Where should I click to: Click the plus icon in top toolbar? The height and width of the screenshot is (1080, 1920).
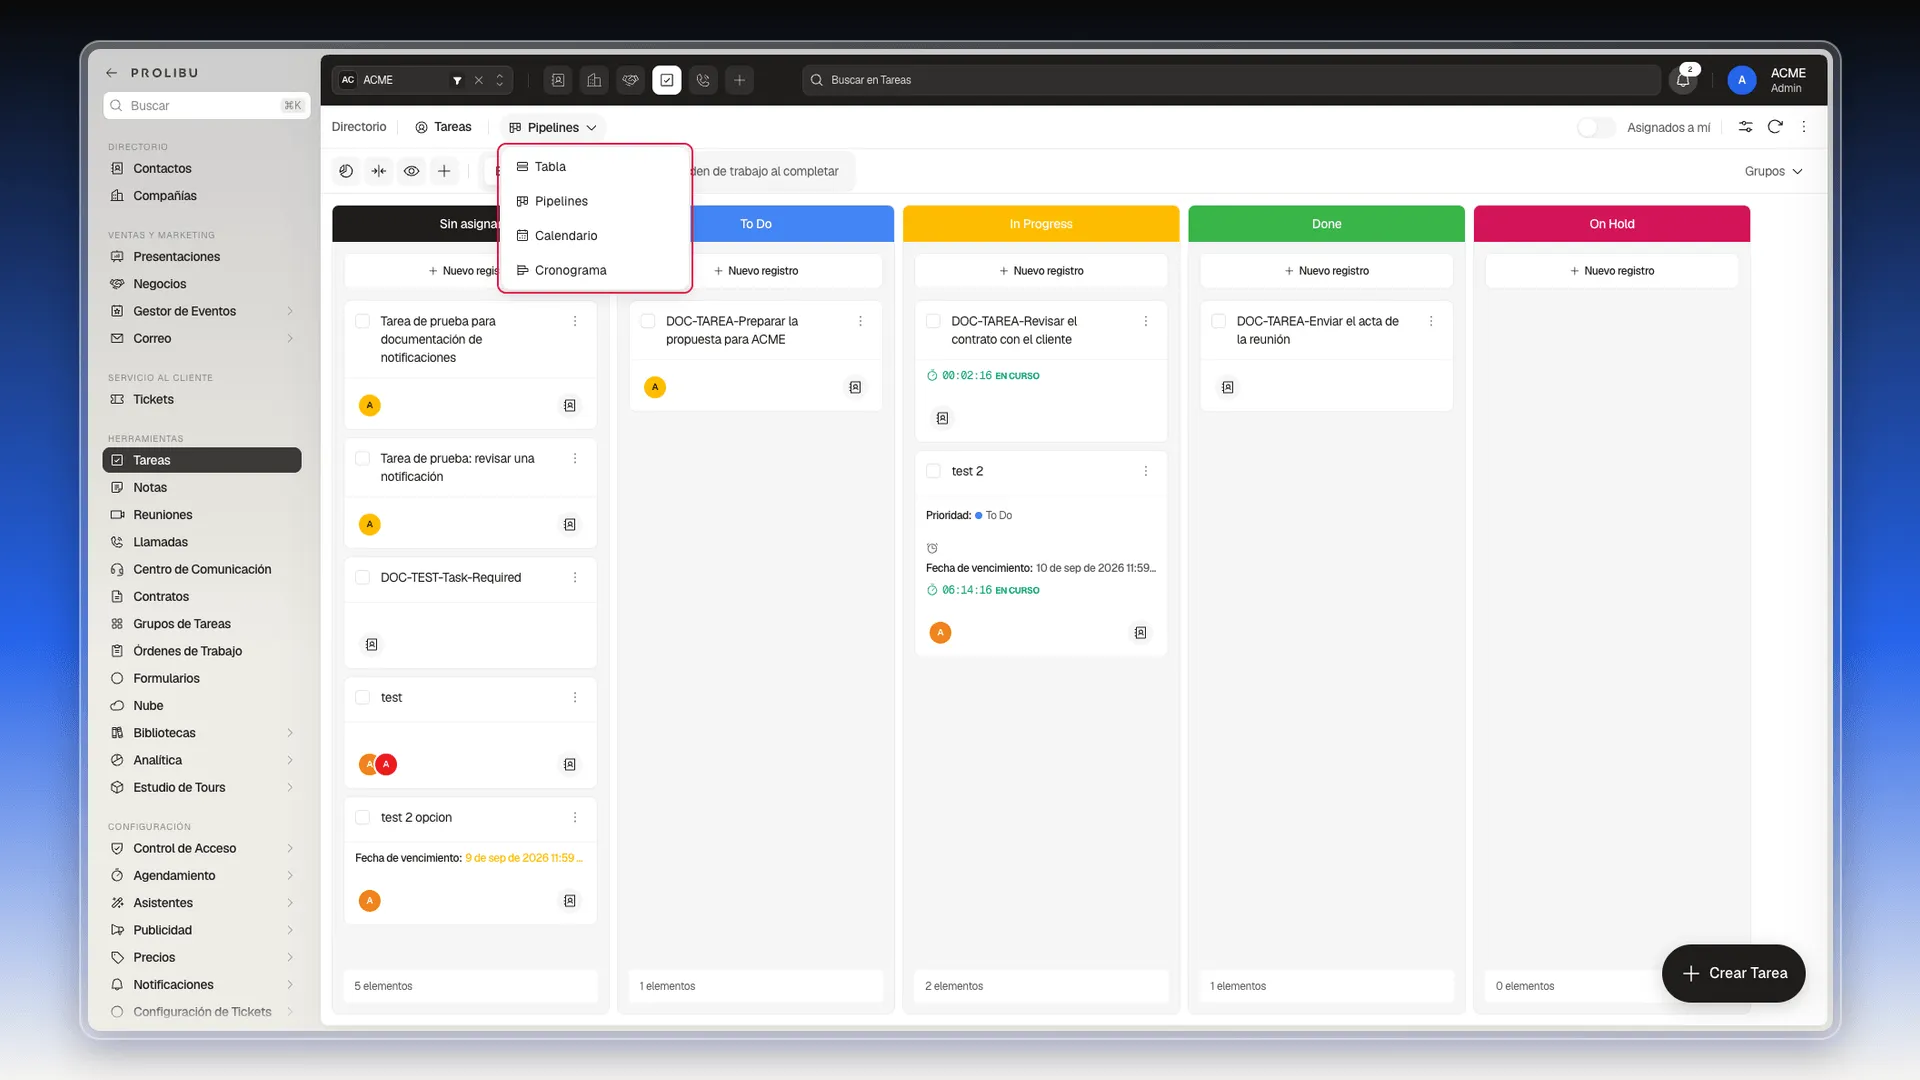pyautogui.click(x=739, y=80)
